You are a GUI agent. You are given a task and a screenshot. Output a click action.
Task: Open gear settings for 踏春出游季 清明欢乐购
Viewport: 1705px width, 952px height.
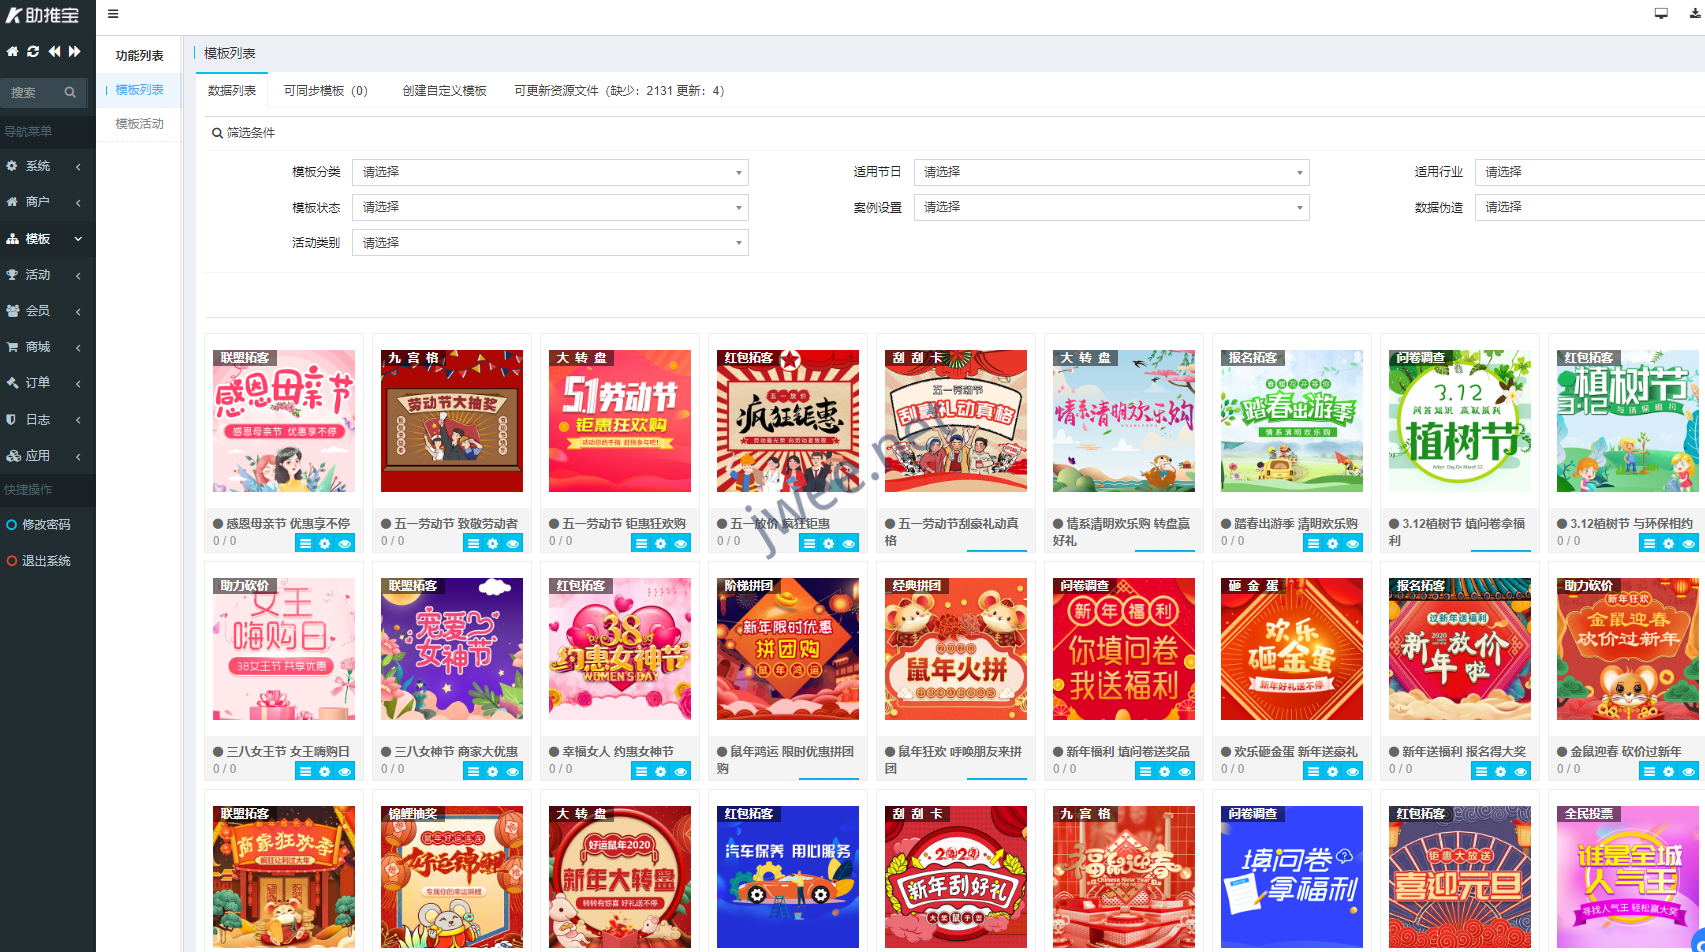click(x=1333, y=544)
